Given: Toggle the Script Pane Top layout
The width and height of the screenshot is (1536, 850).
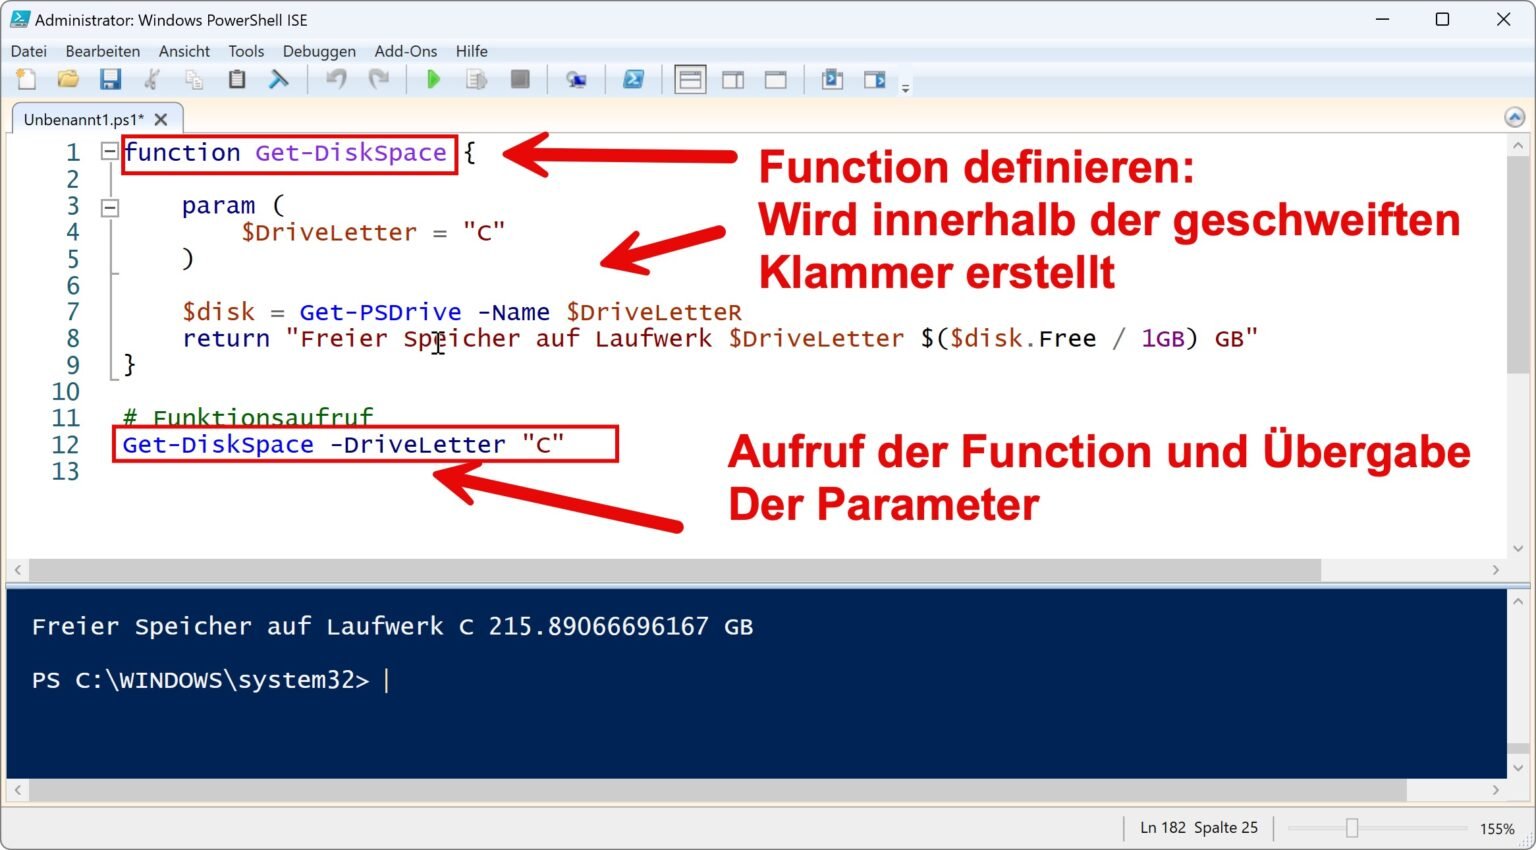Looking at the screenshot, I should coord(691,80).
